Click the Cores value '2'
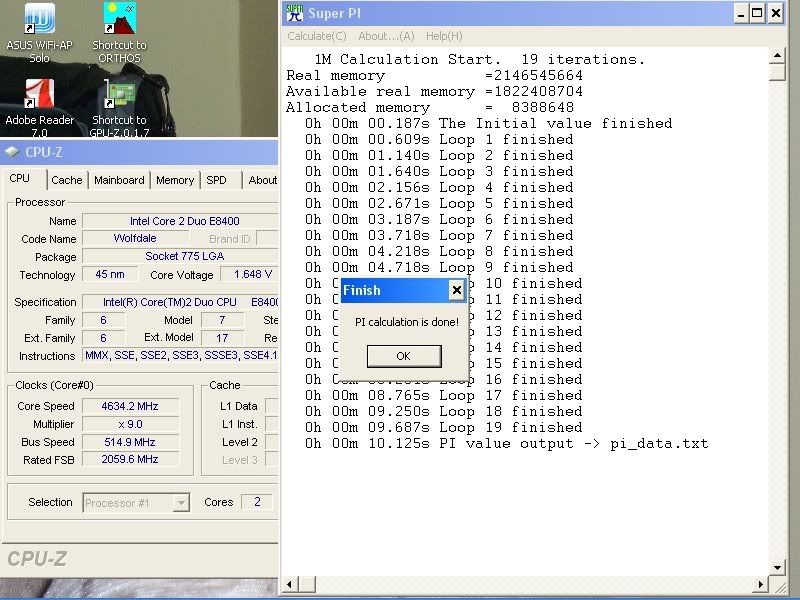The width and height of the screenshot is (800, 600). click(257, 502)
